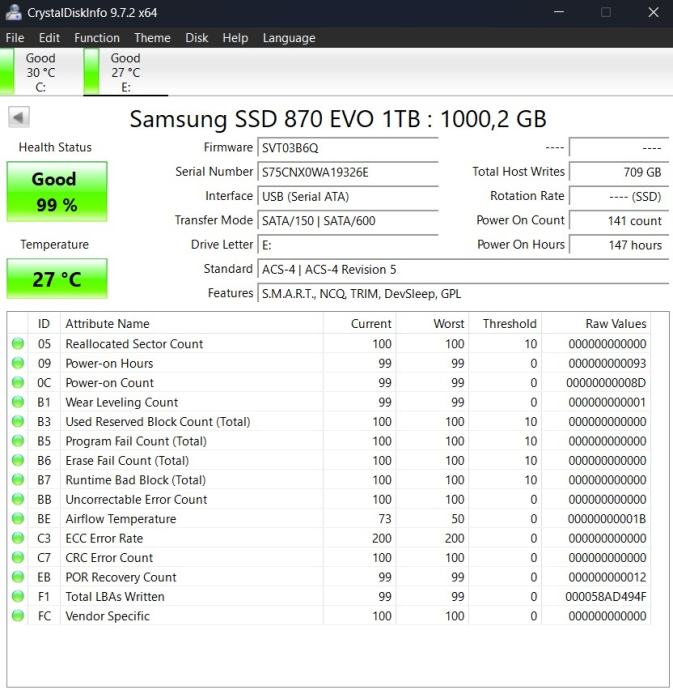Click the previous disk arrow button

pyautogui.click(x=18, y=118)
